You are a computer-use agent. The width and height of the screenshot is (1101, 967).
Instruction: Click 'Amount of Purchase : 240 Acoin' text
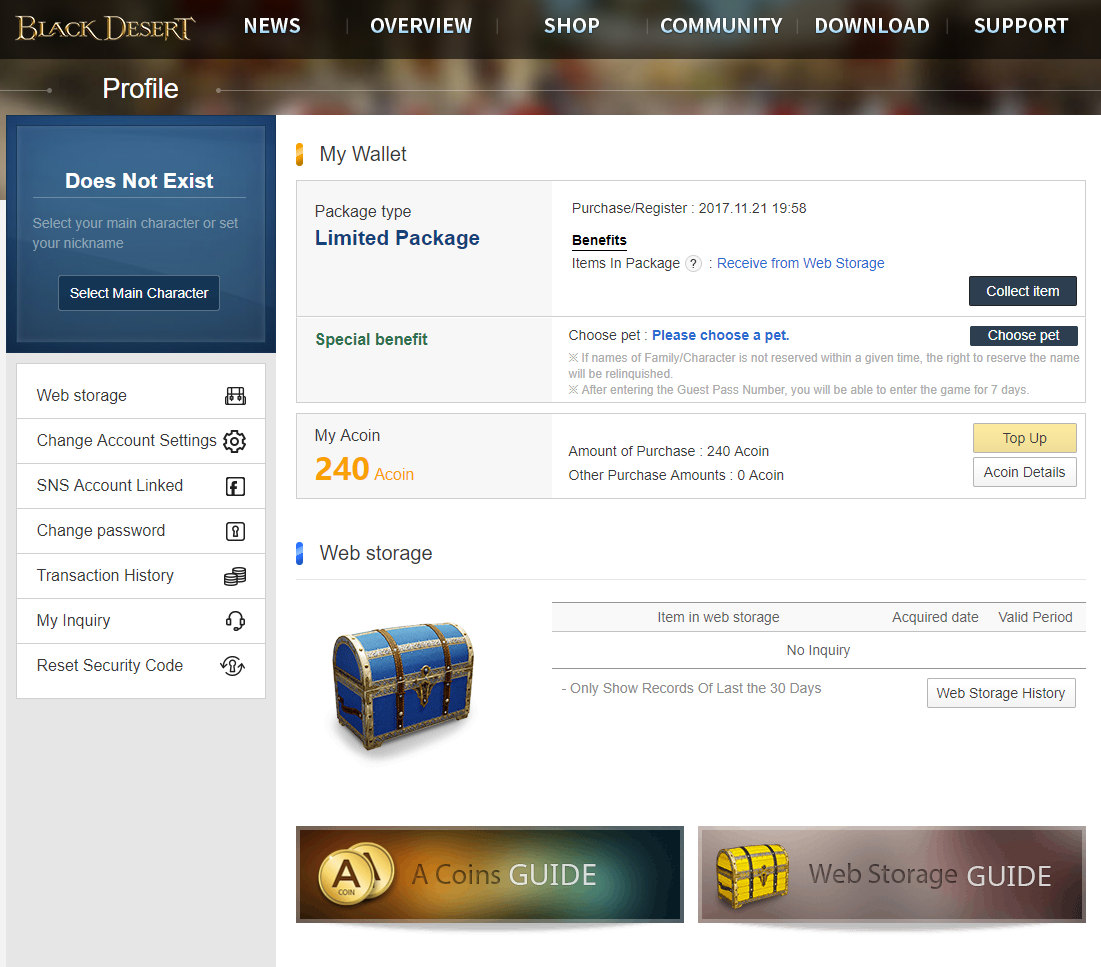coord(668,452)
